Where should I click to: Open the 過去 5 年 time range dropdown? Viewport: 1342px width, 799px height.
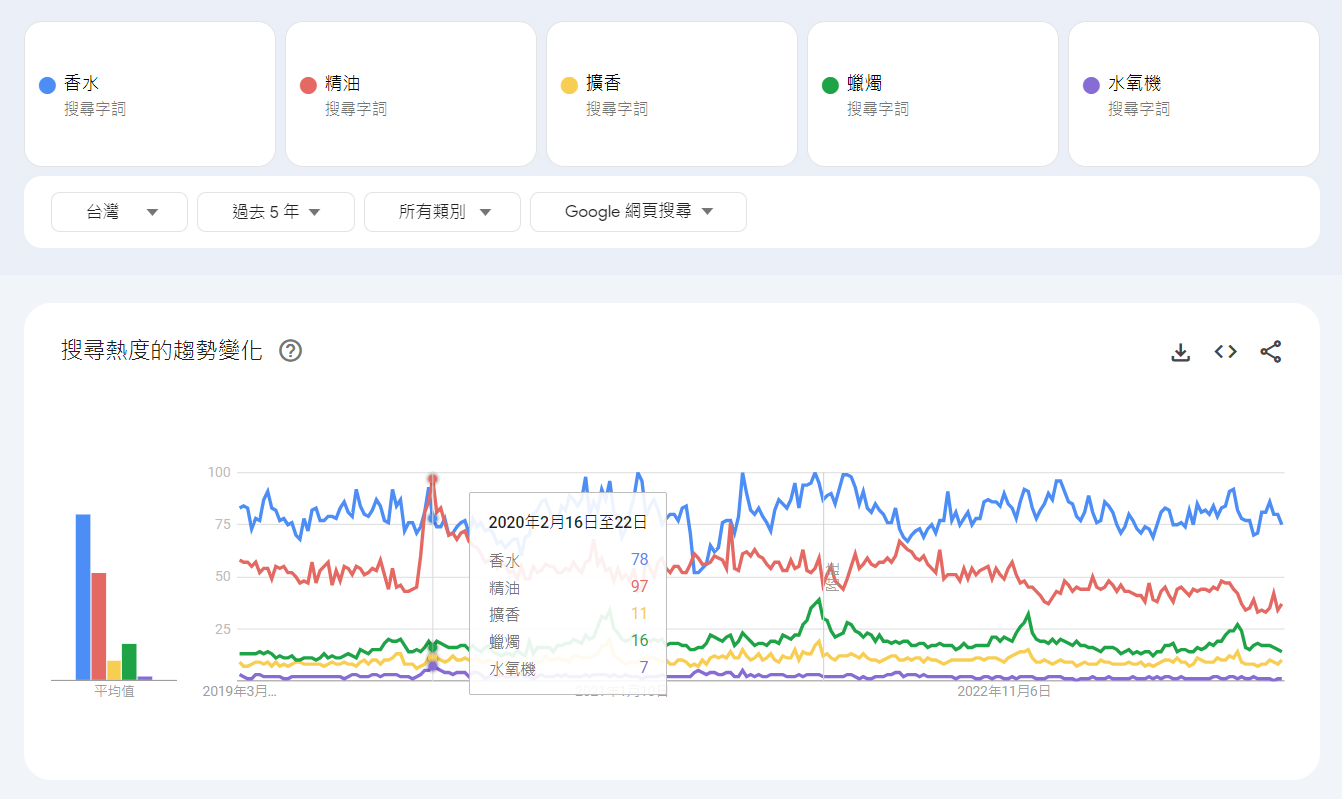coord(276,212)
